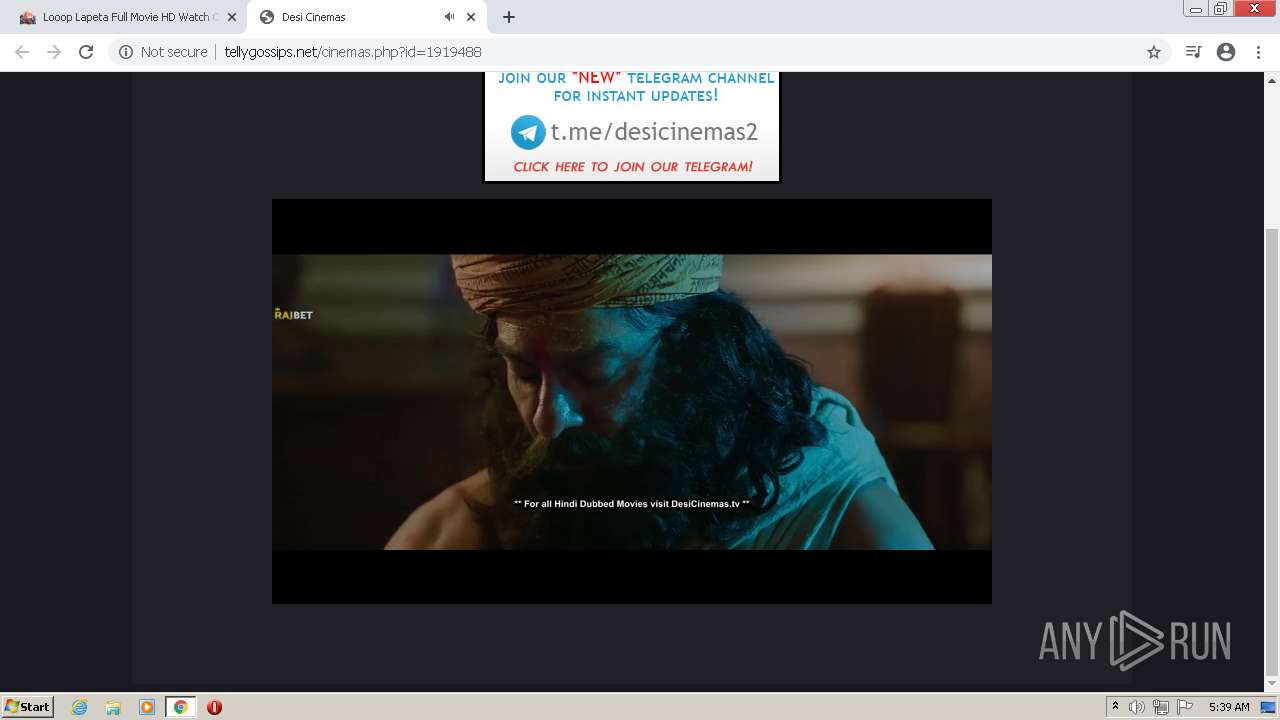1280x720 pixels.
Task: Bookmark this page with star icon
Action: click(1153, 52)
